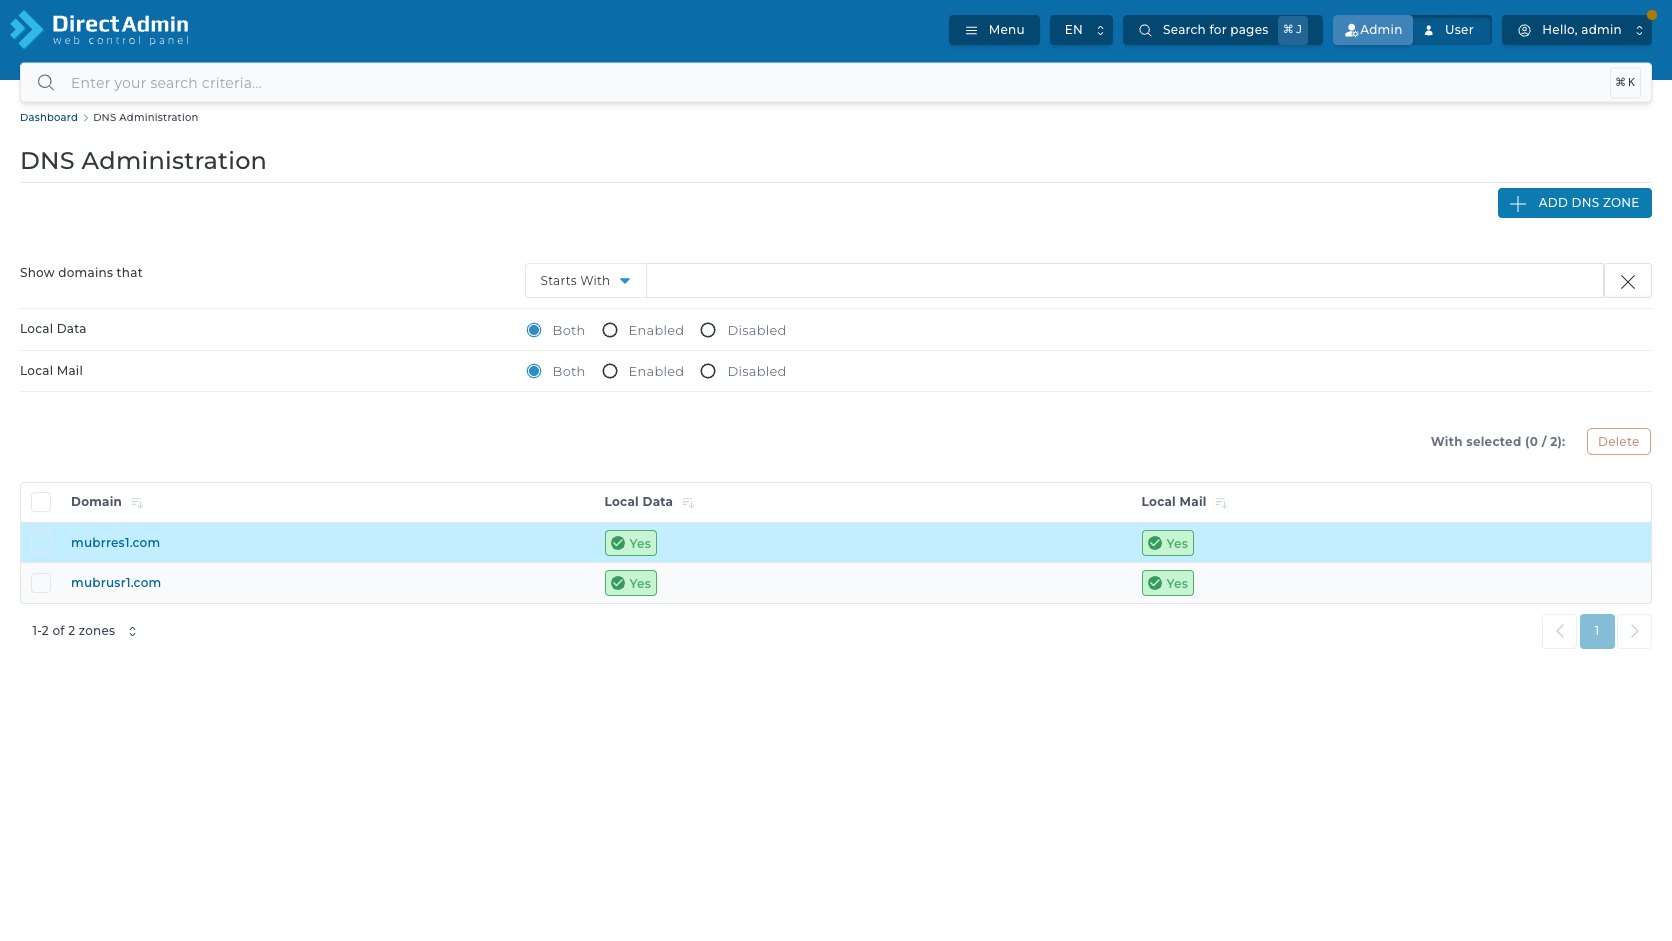Open Search for pages box
The width and height of the screenshot is (1672, 941).
[x=1222, y=30]
